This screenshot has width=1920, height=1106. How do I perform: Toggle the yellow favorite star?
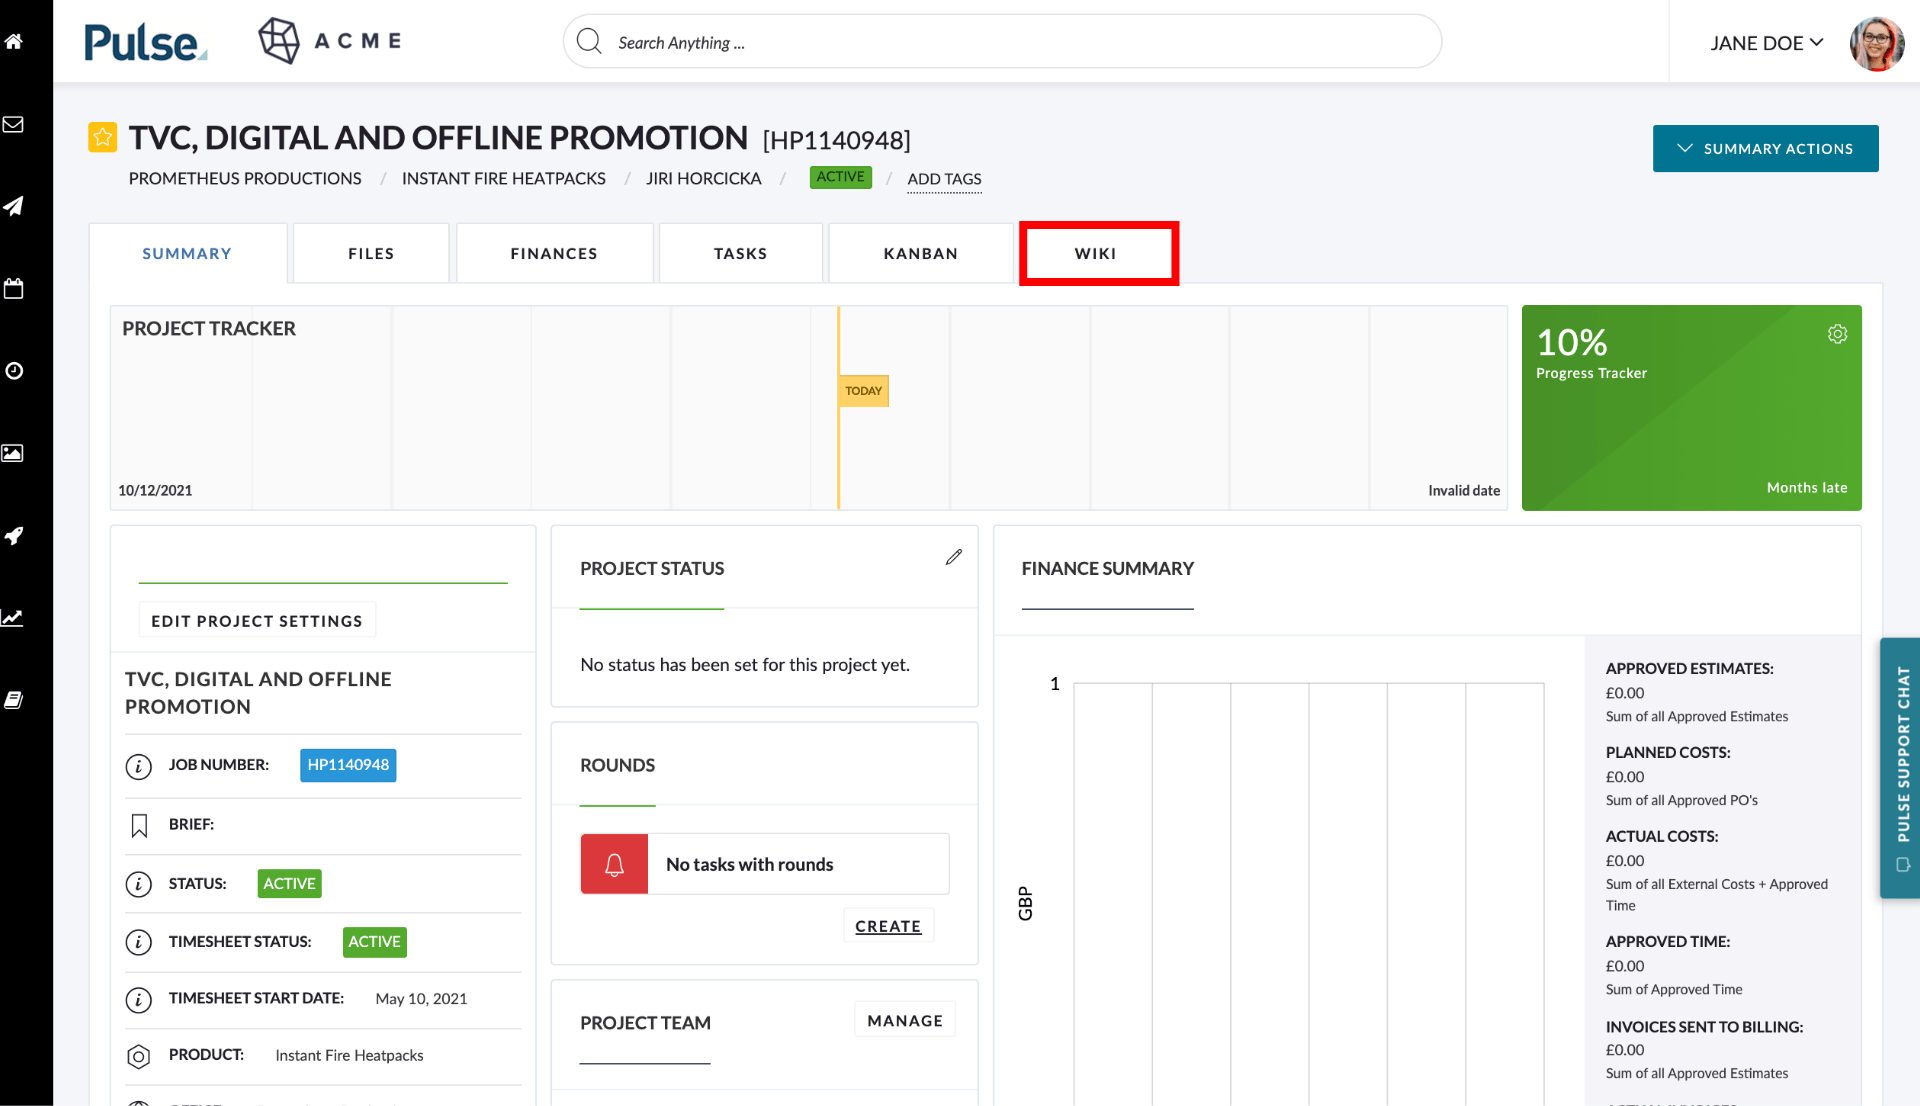pos(102,137)
